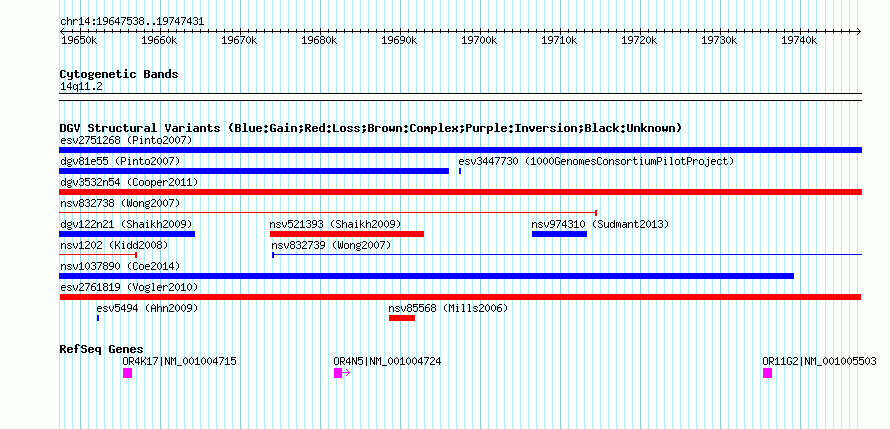The image size is (890, 429).
Task: Click the 19710k ruler tick label
Action: (559, 40)
